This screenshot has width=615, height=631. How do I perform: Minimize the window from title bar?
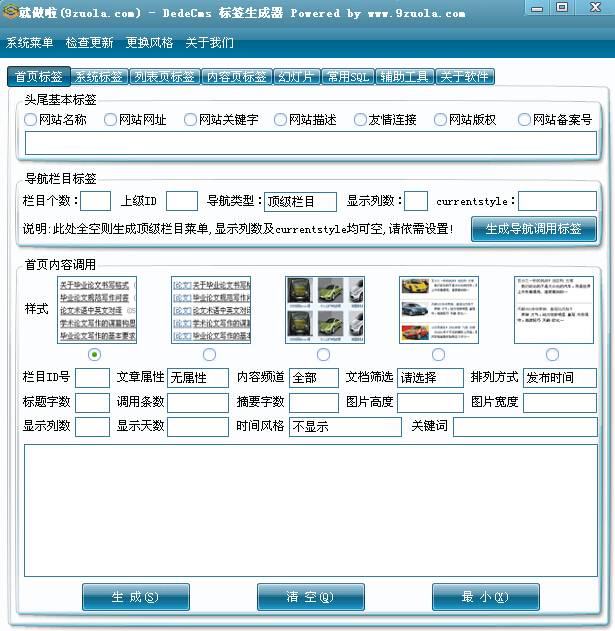(x=537, y=8)
